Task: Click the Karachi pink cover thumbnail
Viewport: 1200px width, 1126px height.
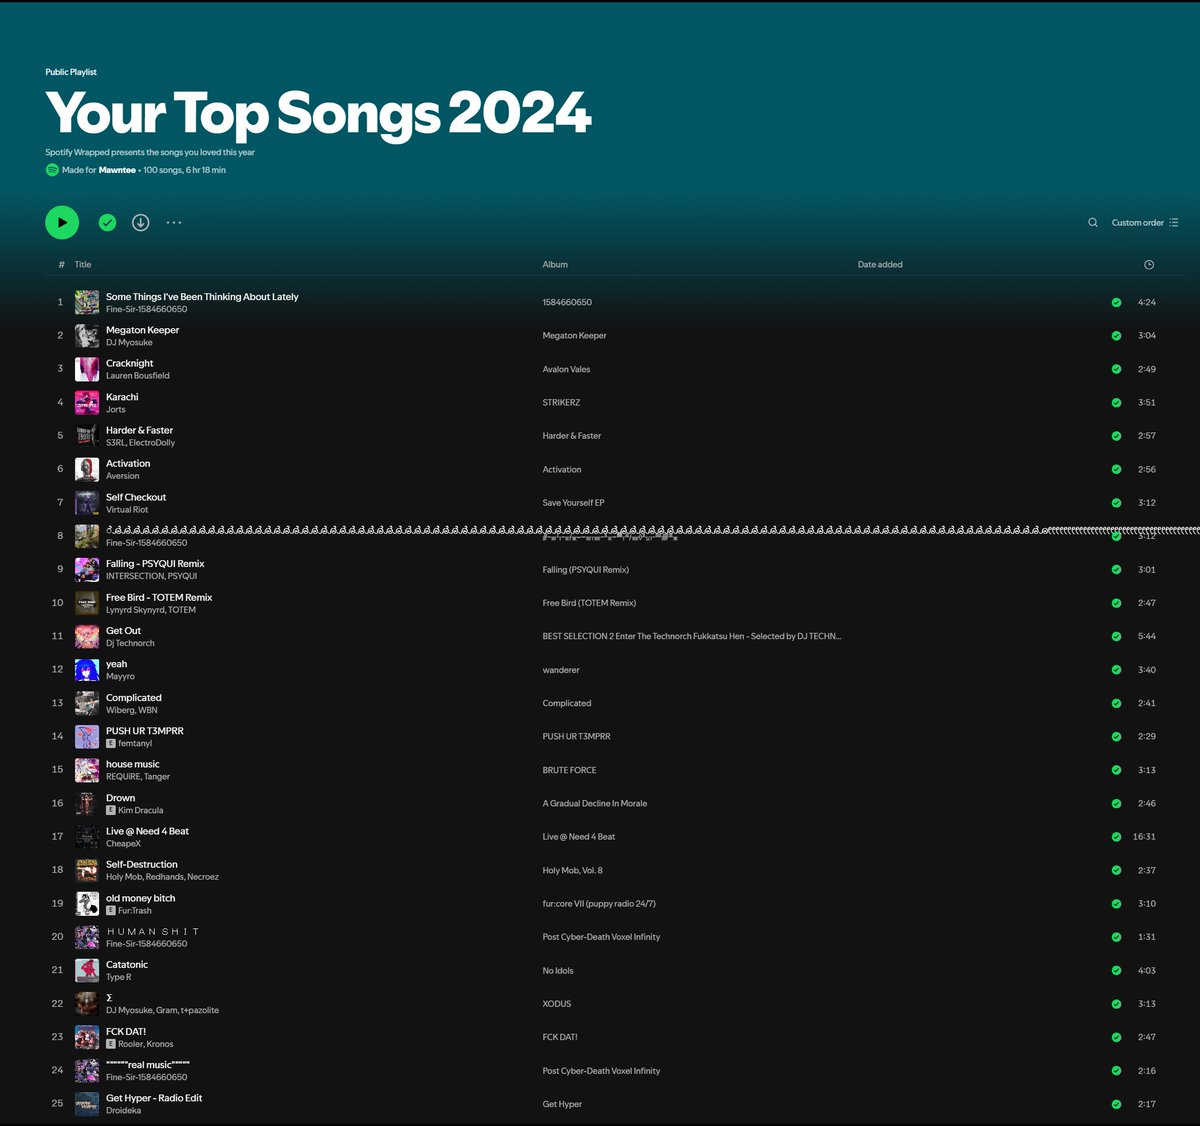Action: pyautogui.click(x=87, y=402)
